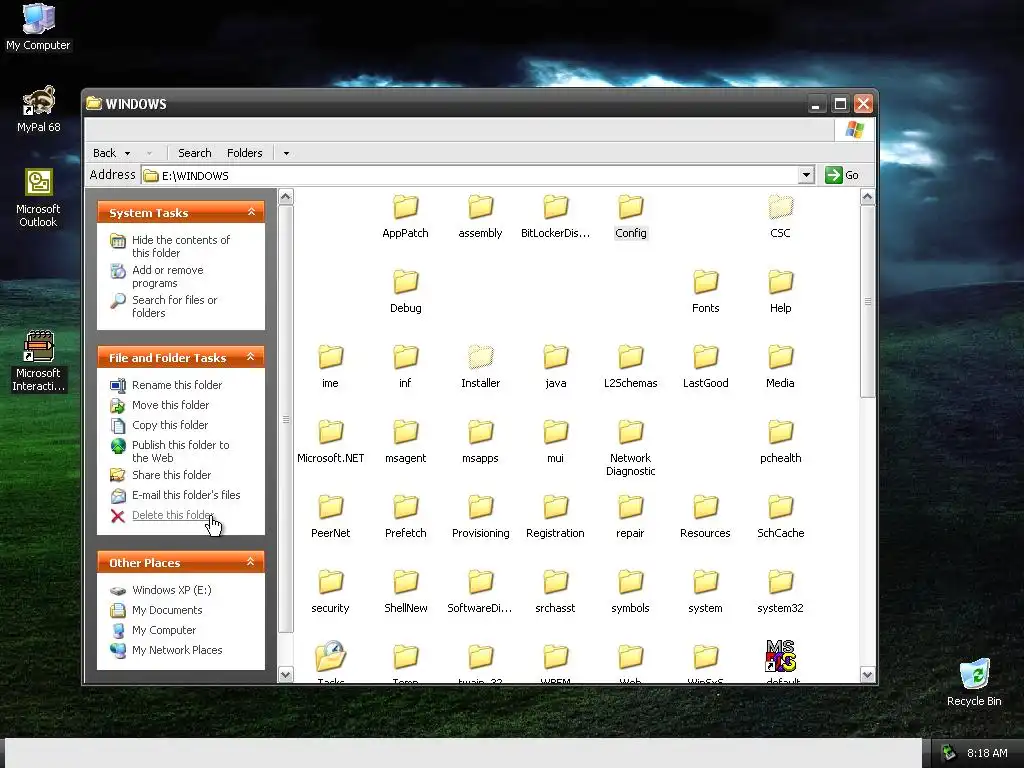Click the green Go button

tap(842, 175)
